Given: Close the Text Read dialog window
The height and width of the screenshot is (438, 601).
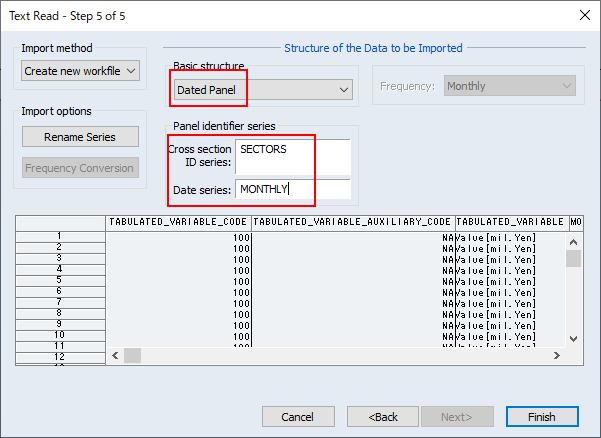Looking at the screenshot, I should point(583,15).
